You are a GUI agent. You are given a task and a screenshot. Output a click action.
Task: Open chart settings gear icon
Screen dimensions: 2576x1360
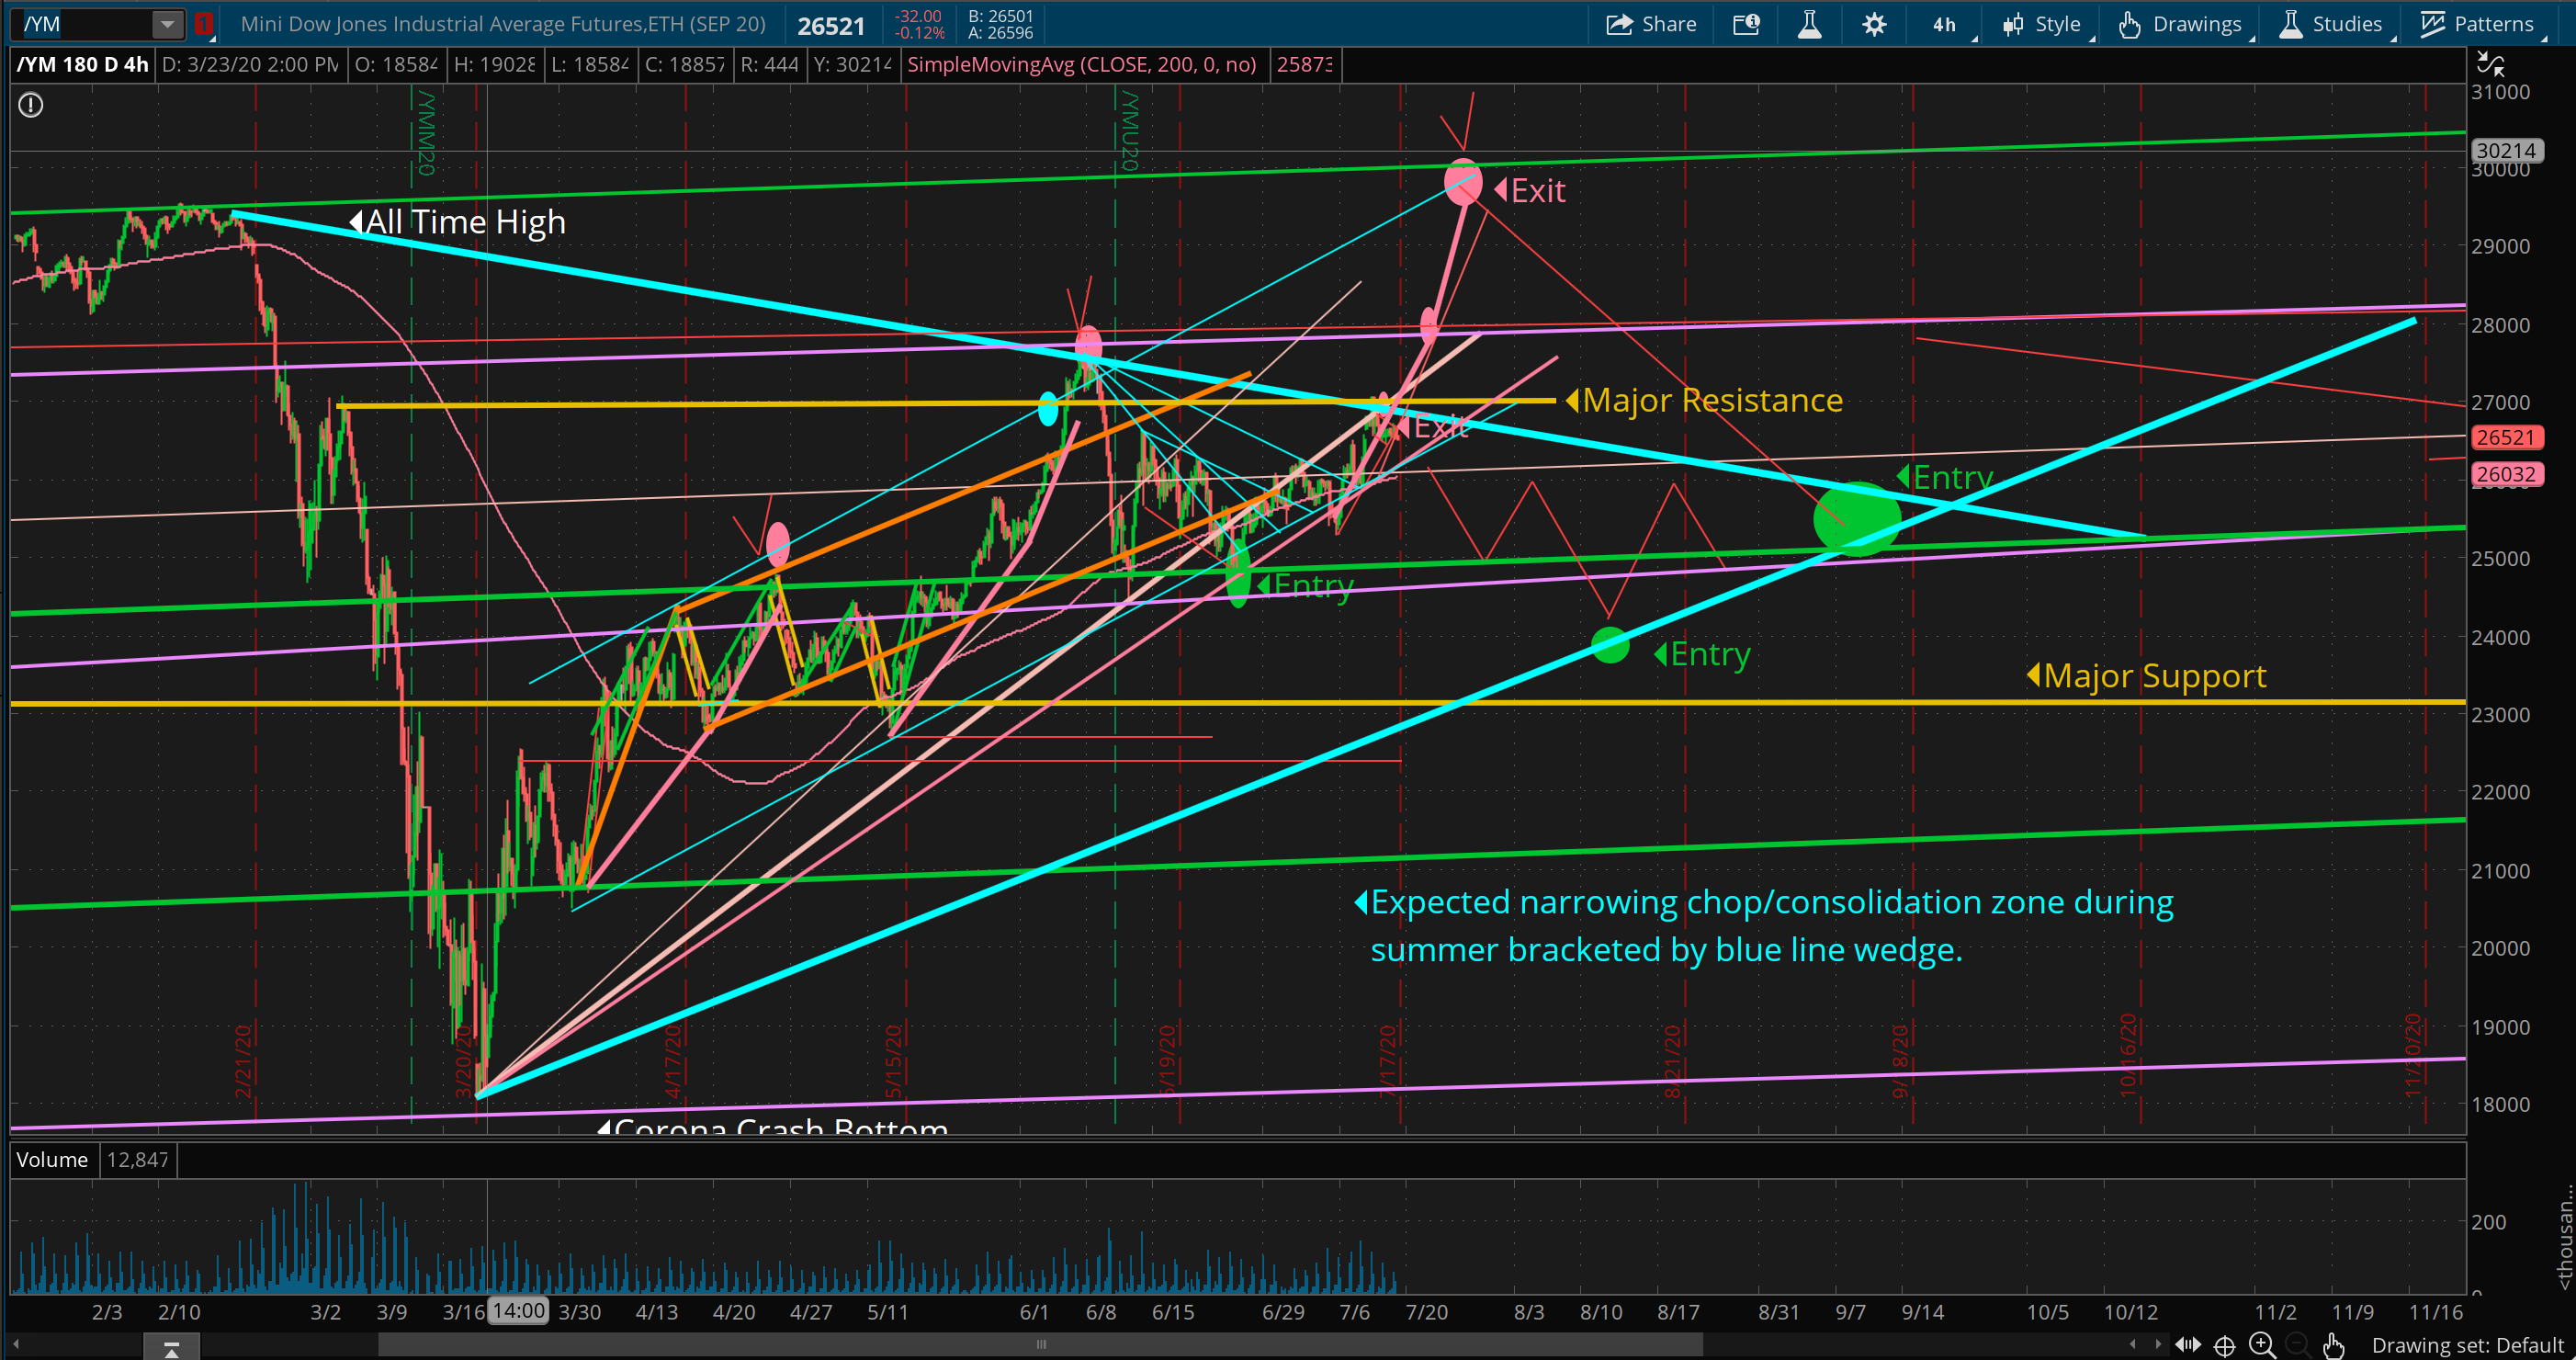[x=1874, y=24]
